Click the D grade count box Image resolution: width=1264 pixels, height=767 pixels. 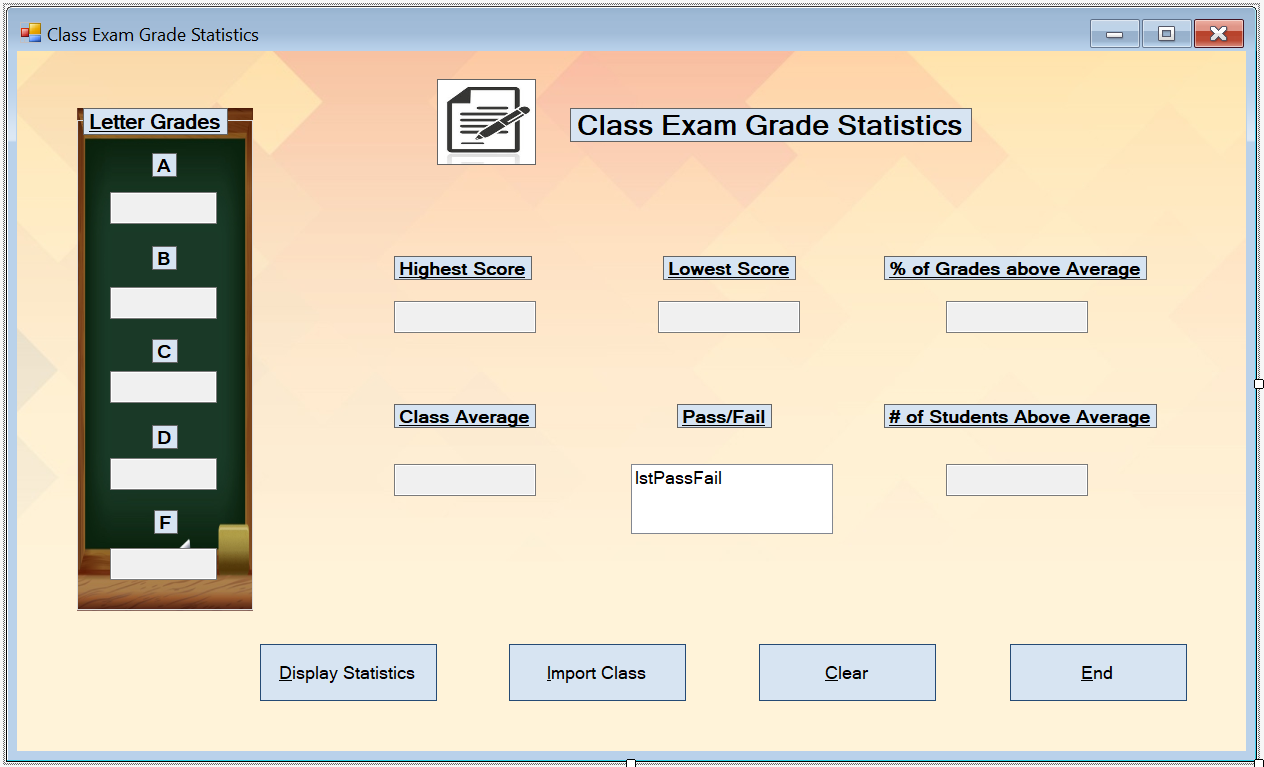tap(163, 473)
